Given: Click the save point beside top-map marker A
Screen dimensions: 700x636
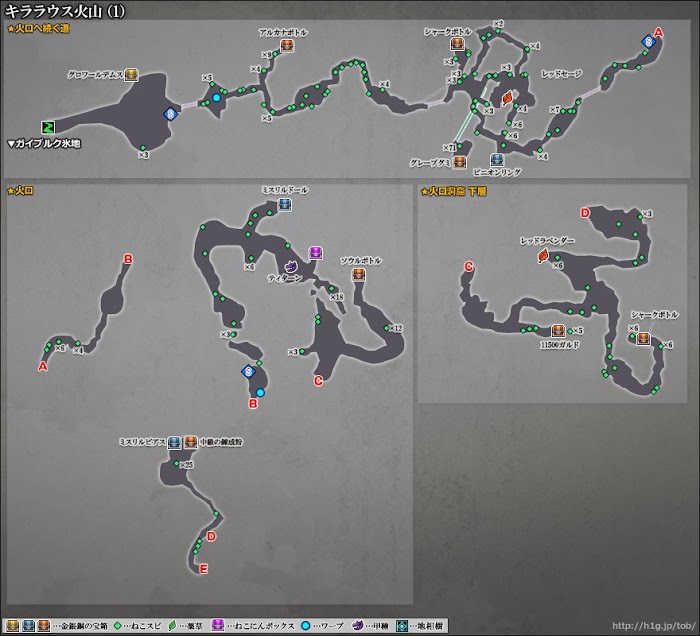Looking at the screenshot, I should [x=648, y=42].
